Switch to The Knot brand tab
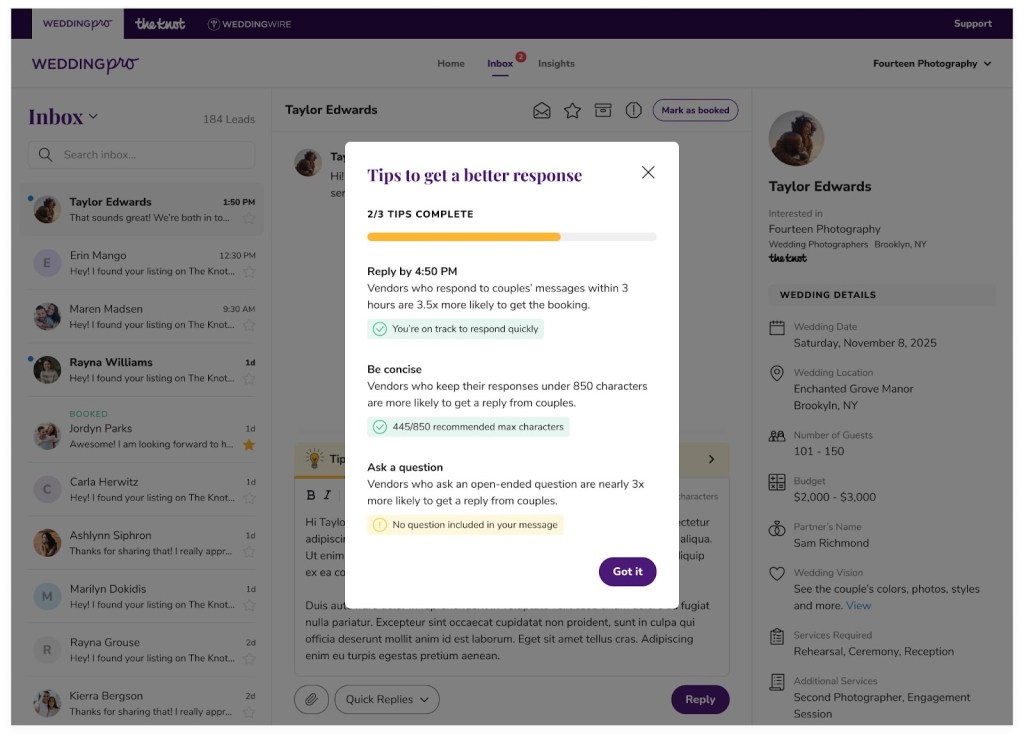 [x=160, y=24]
